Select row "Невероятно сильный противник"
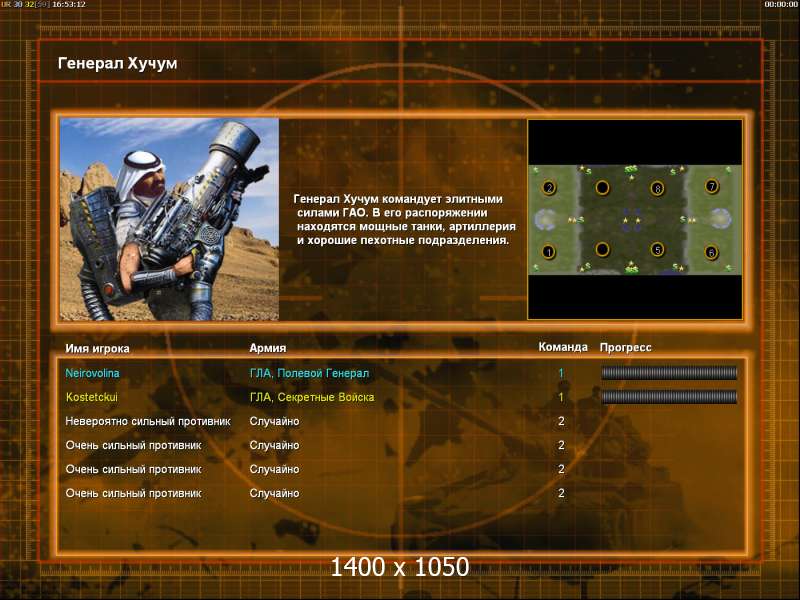Screen dimensions: 800x600 click(148, 421)
